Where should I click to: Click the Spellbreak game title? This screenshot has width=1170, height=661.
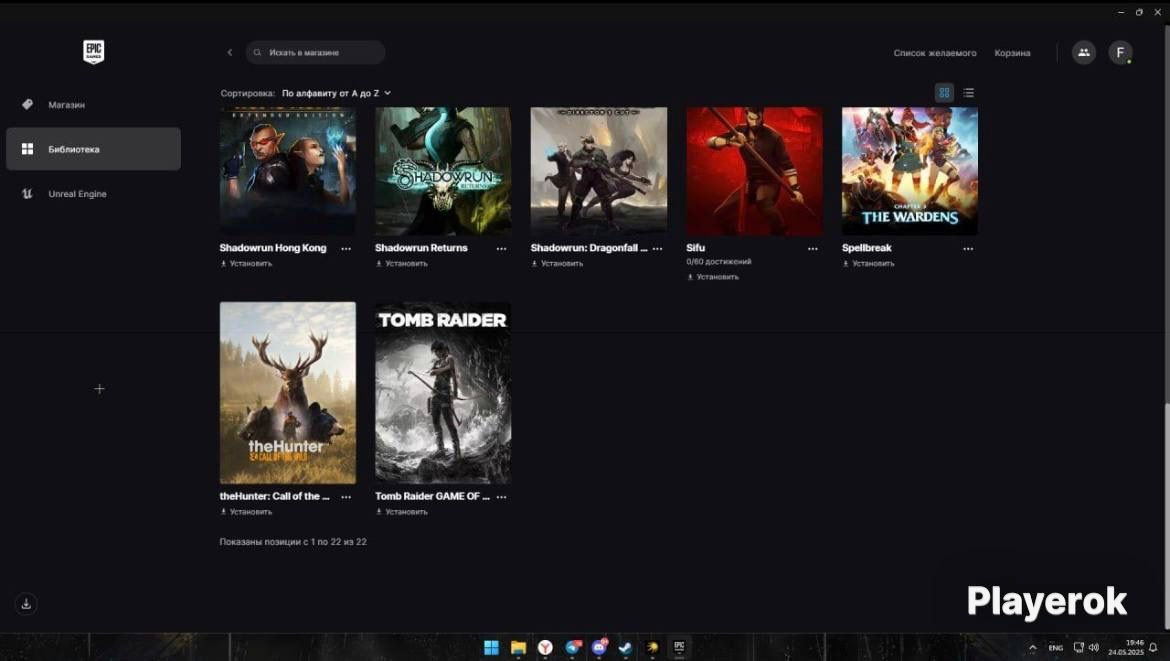[866, 248]
